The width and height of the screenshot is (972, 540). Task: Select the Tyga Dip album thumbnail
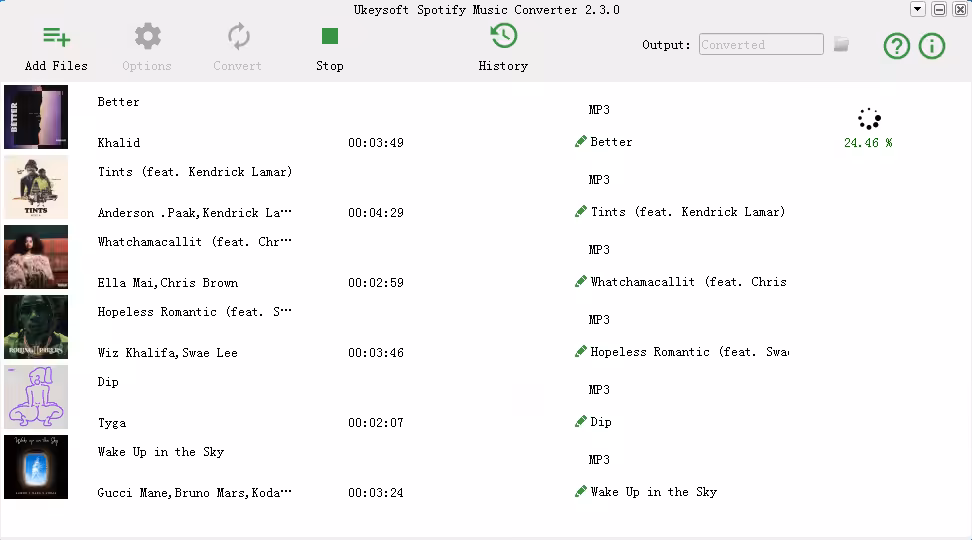36,397
